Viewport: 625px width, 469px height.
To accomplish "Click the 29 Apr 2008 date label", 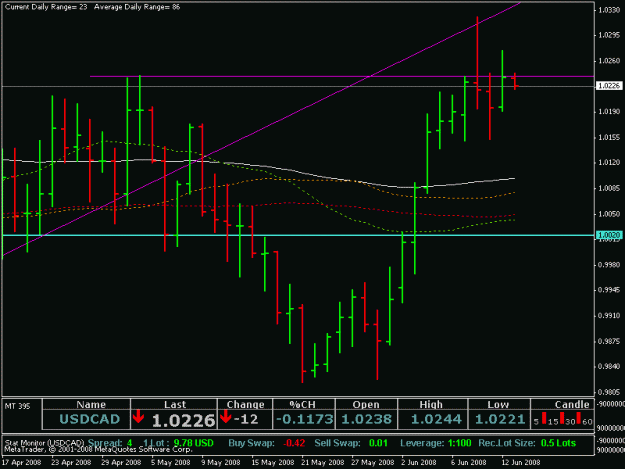I will tap(121, 463).
